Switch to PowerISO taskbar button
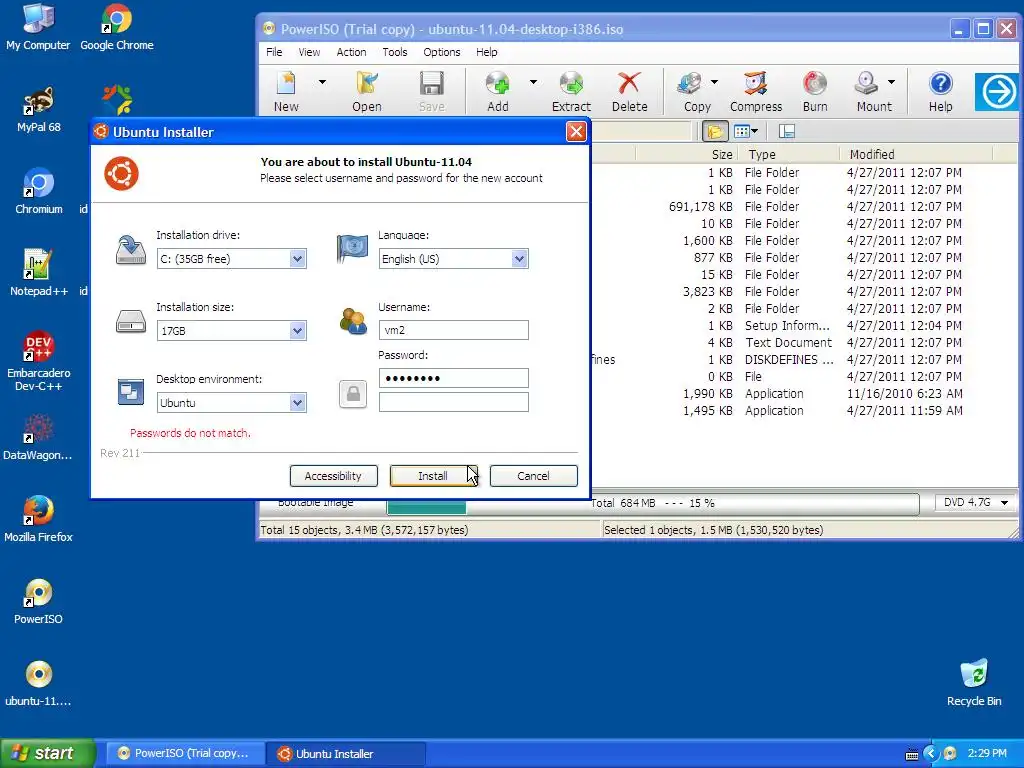The width and height of the screenshot is (1024, 768). point(185,753)
